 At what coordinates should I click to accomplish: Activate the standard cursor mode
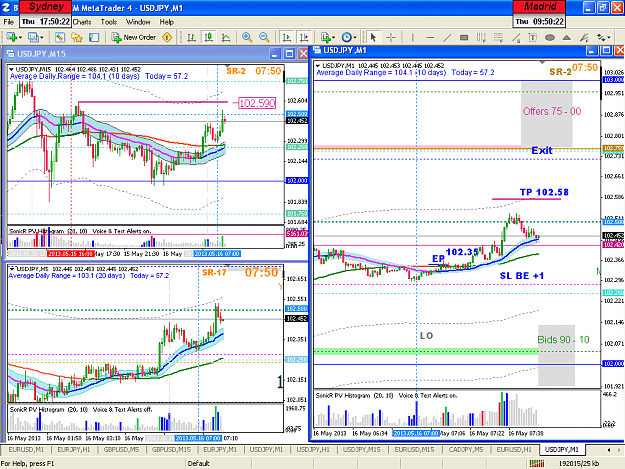[x=373, y=37]
